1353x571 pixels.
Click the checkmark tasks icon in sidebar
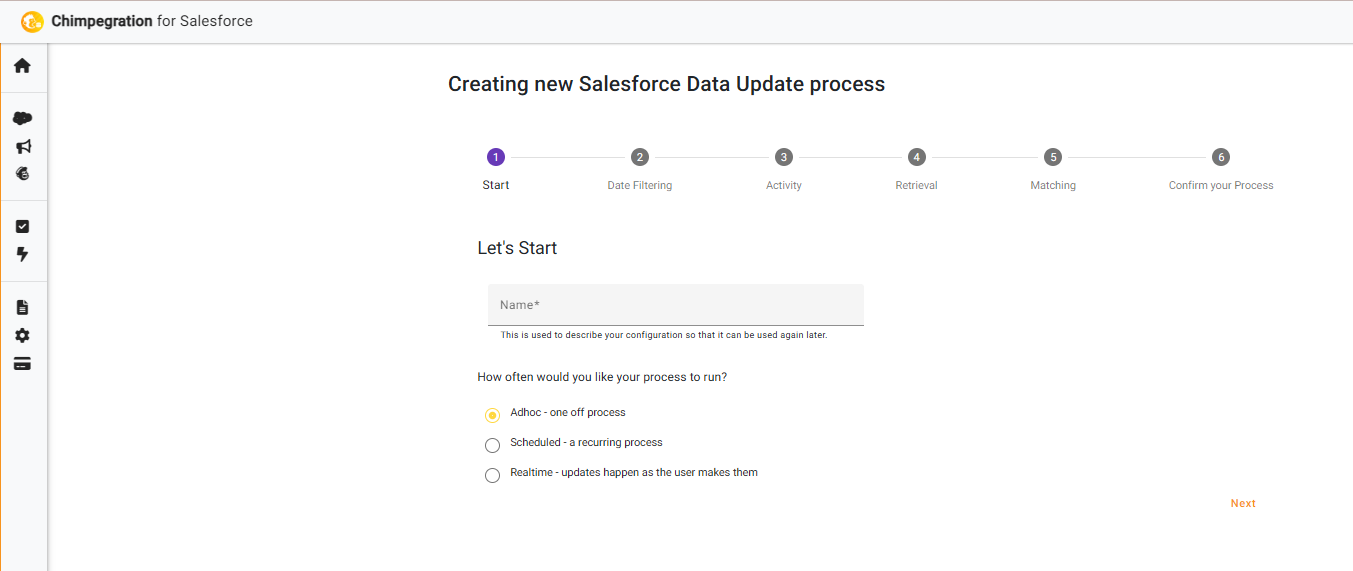22,227
